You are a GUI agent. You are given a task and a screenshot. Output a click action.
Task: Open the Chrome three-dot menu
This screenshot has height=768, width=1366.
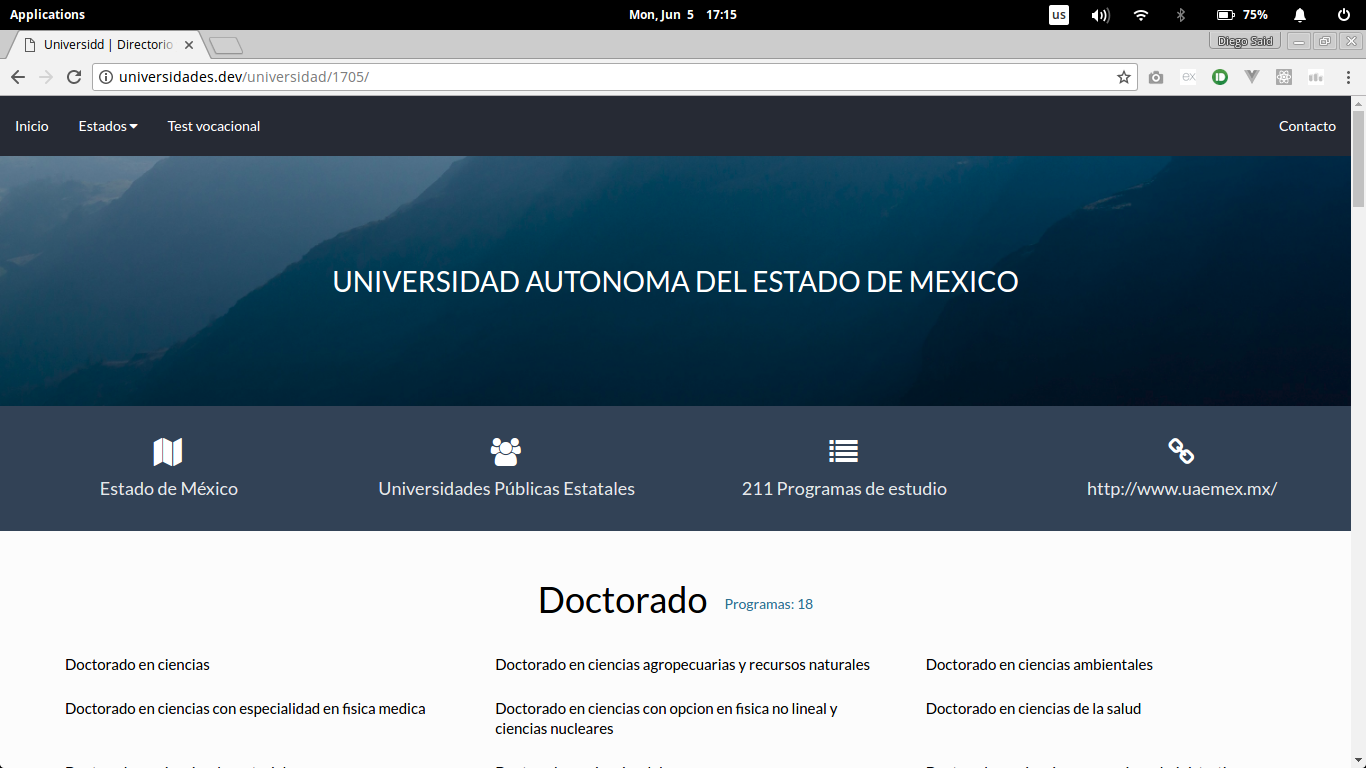(x=1348, y=77)
